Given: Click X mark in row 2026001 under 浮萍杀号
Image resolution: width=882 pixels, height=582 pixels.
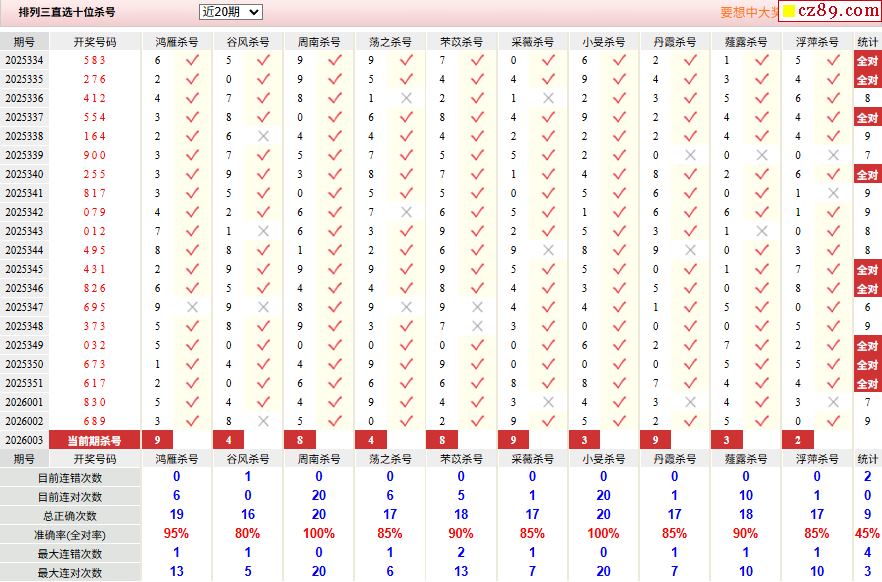Looking at the screenshot, I should click(834, 402).
